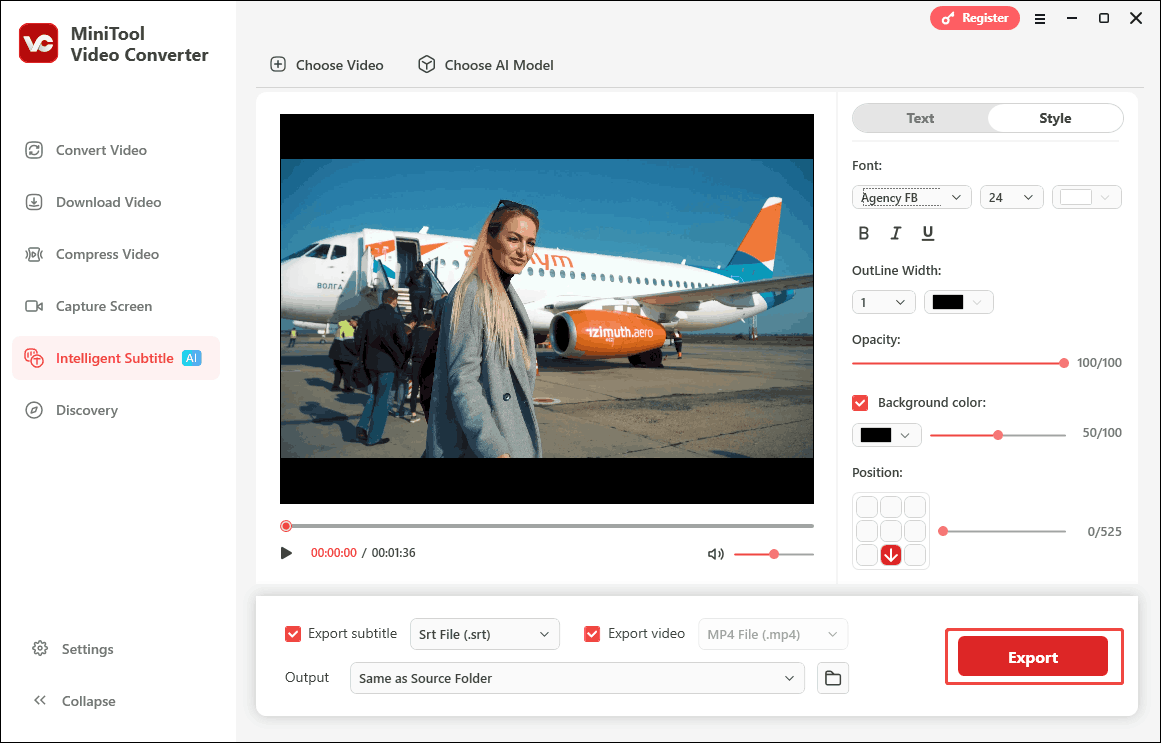This screenshot has height=743, width=1161.
Task: Disable the Export video checkbox
Action: (x=592, y=633)
